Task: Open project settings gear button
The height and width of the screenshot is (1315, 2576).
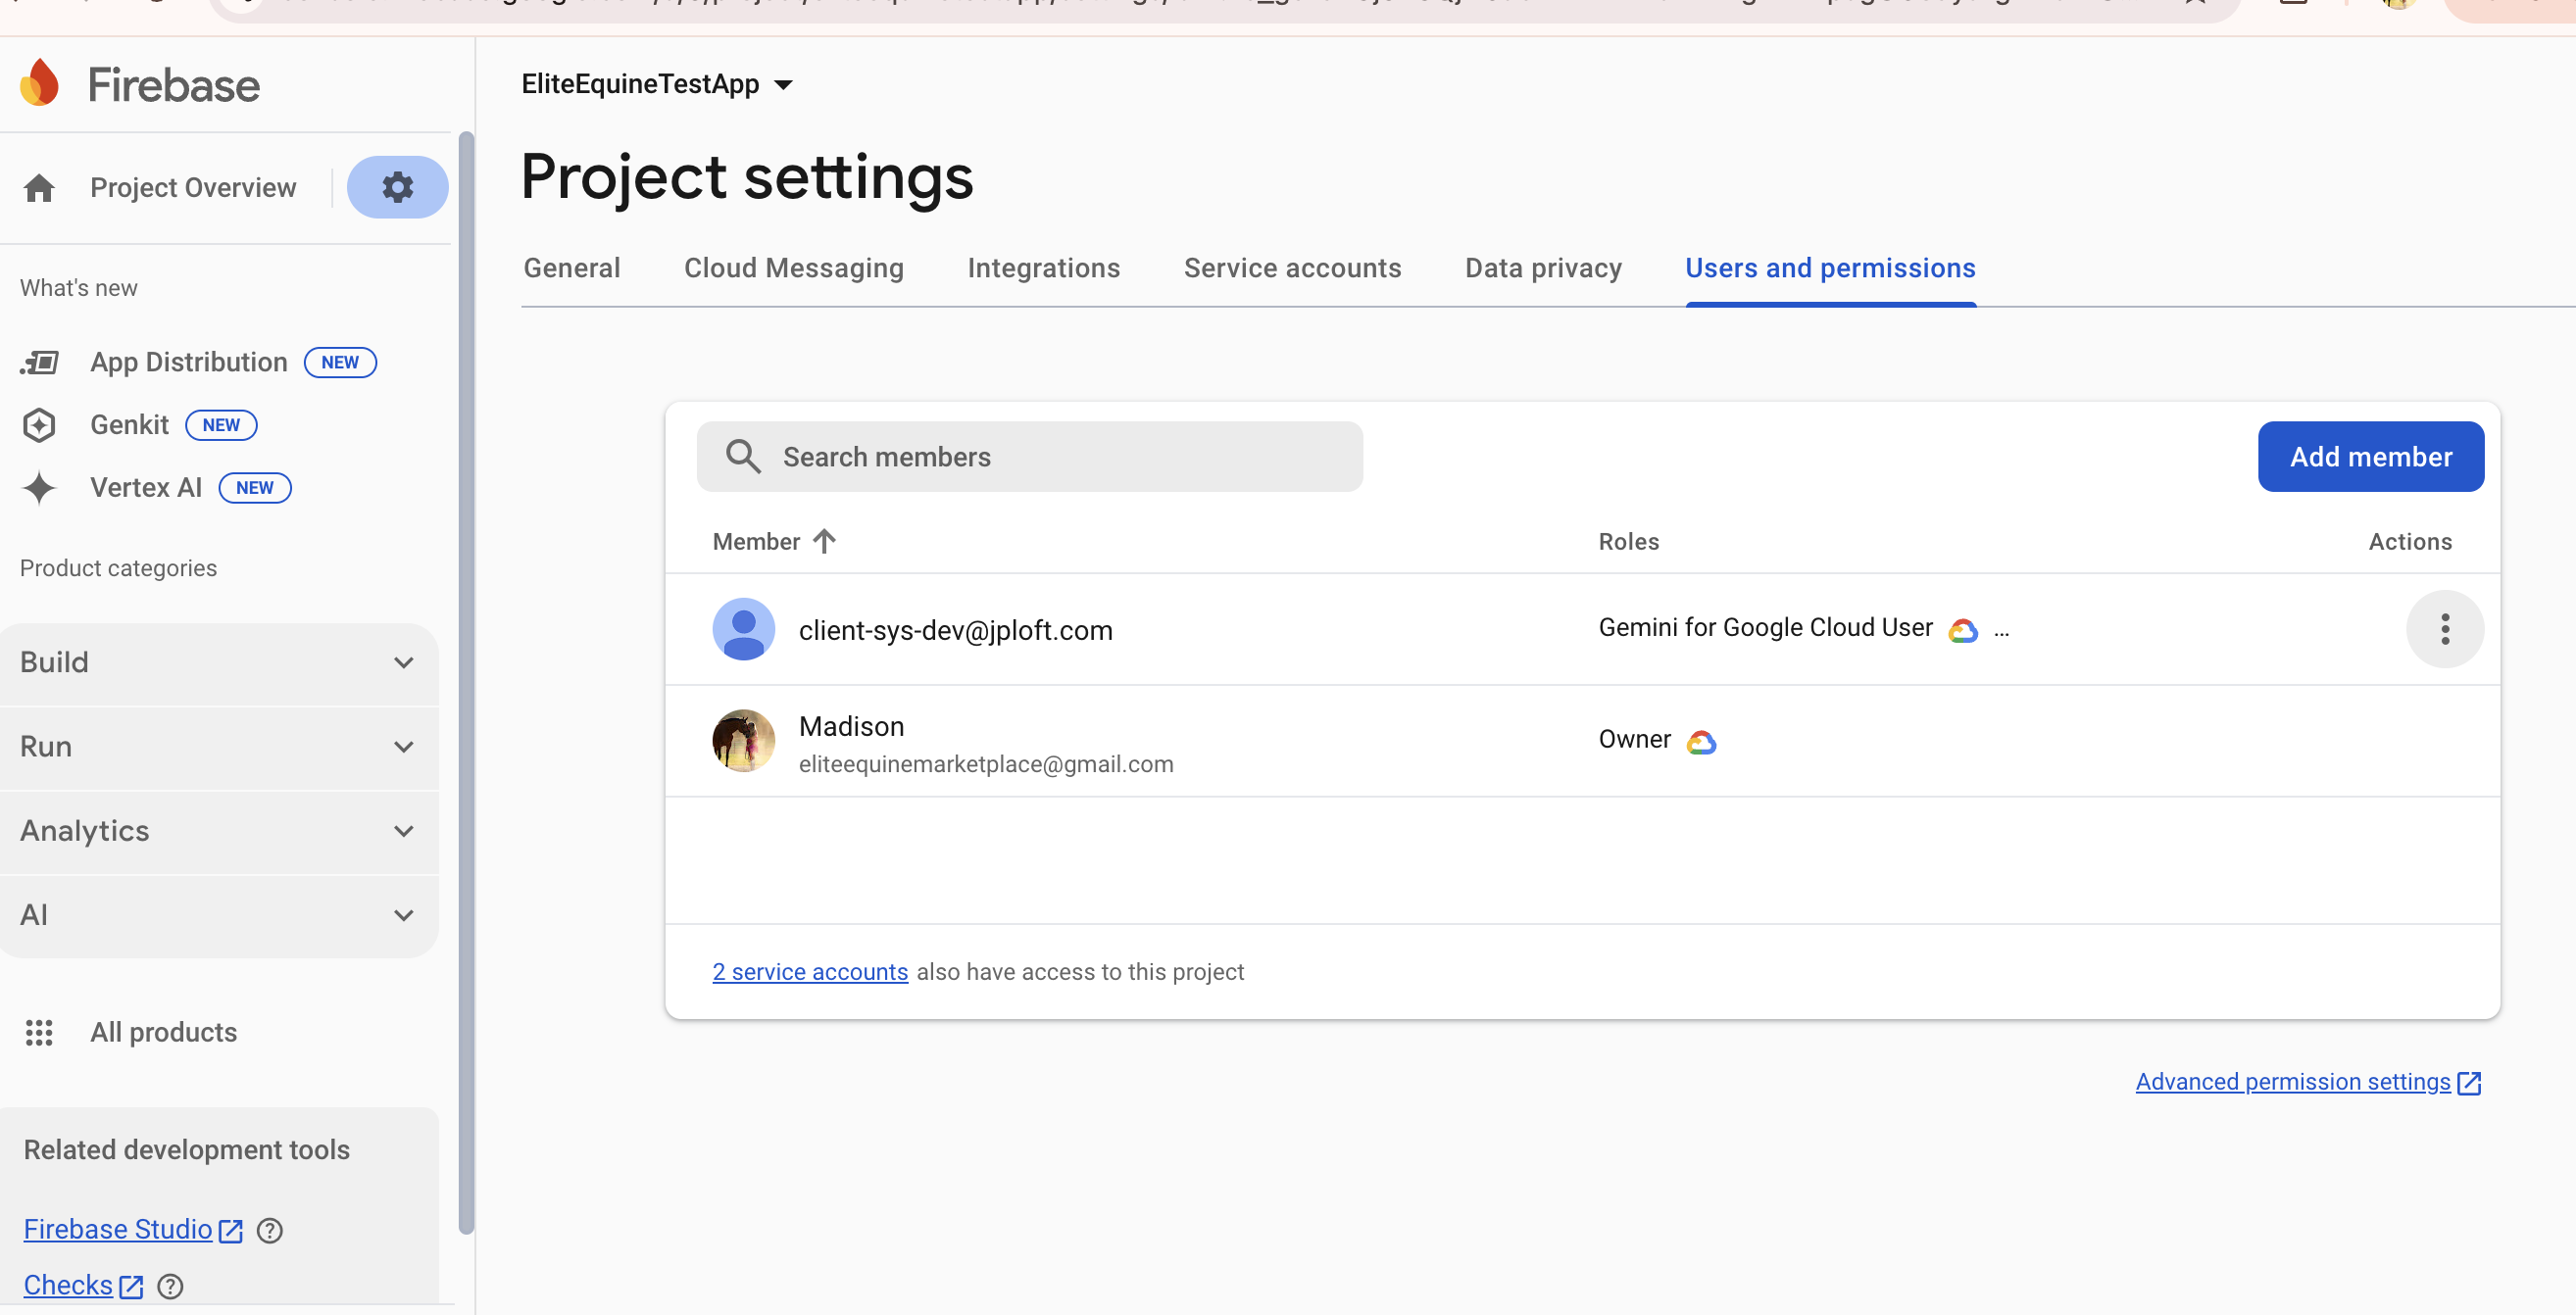Action: (x=397, y=187)
